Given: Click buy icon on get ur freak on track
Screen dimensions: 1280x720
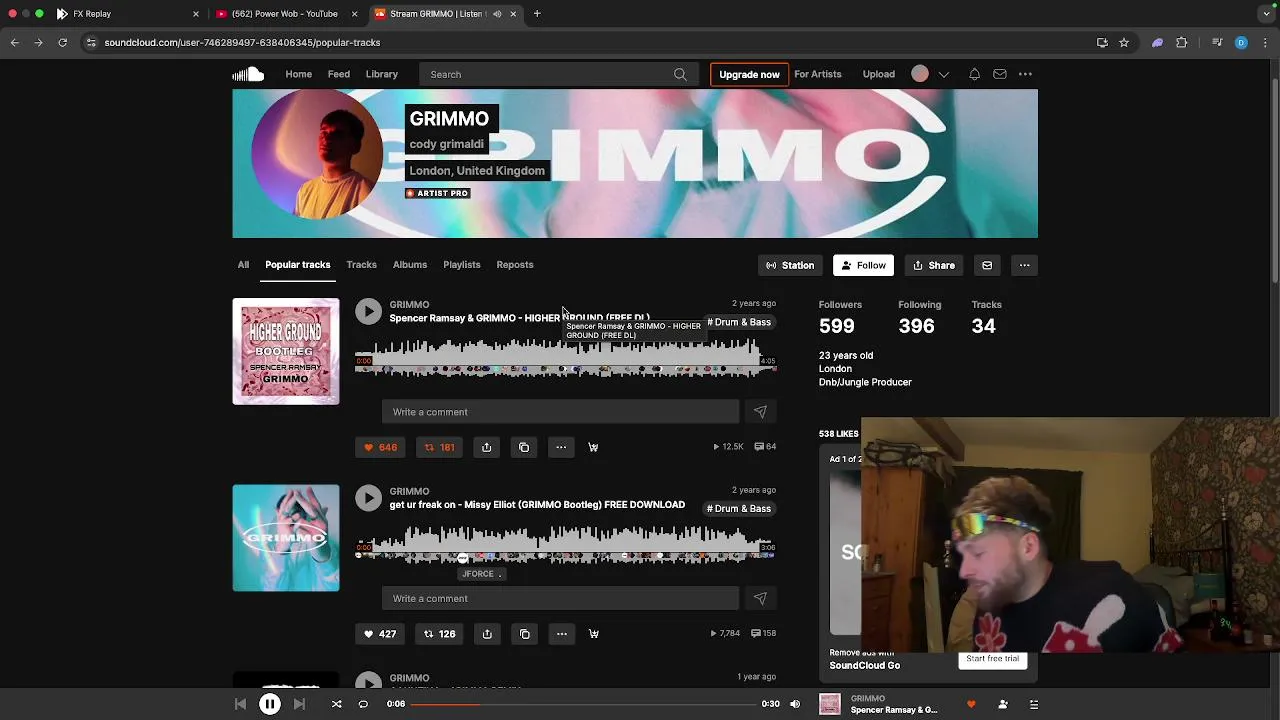Looking at the screenshot, I should [593, 634].
